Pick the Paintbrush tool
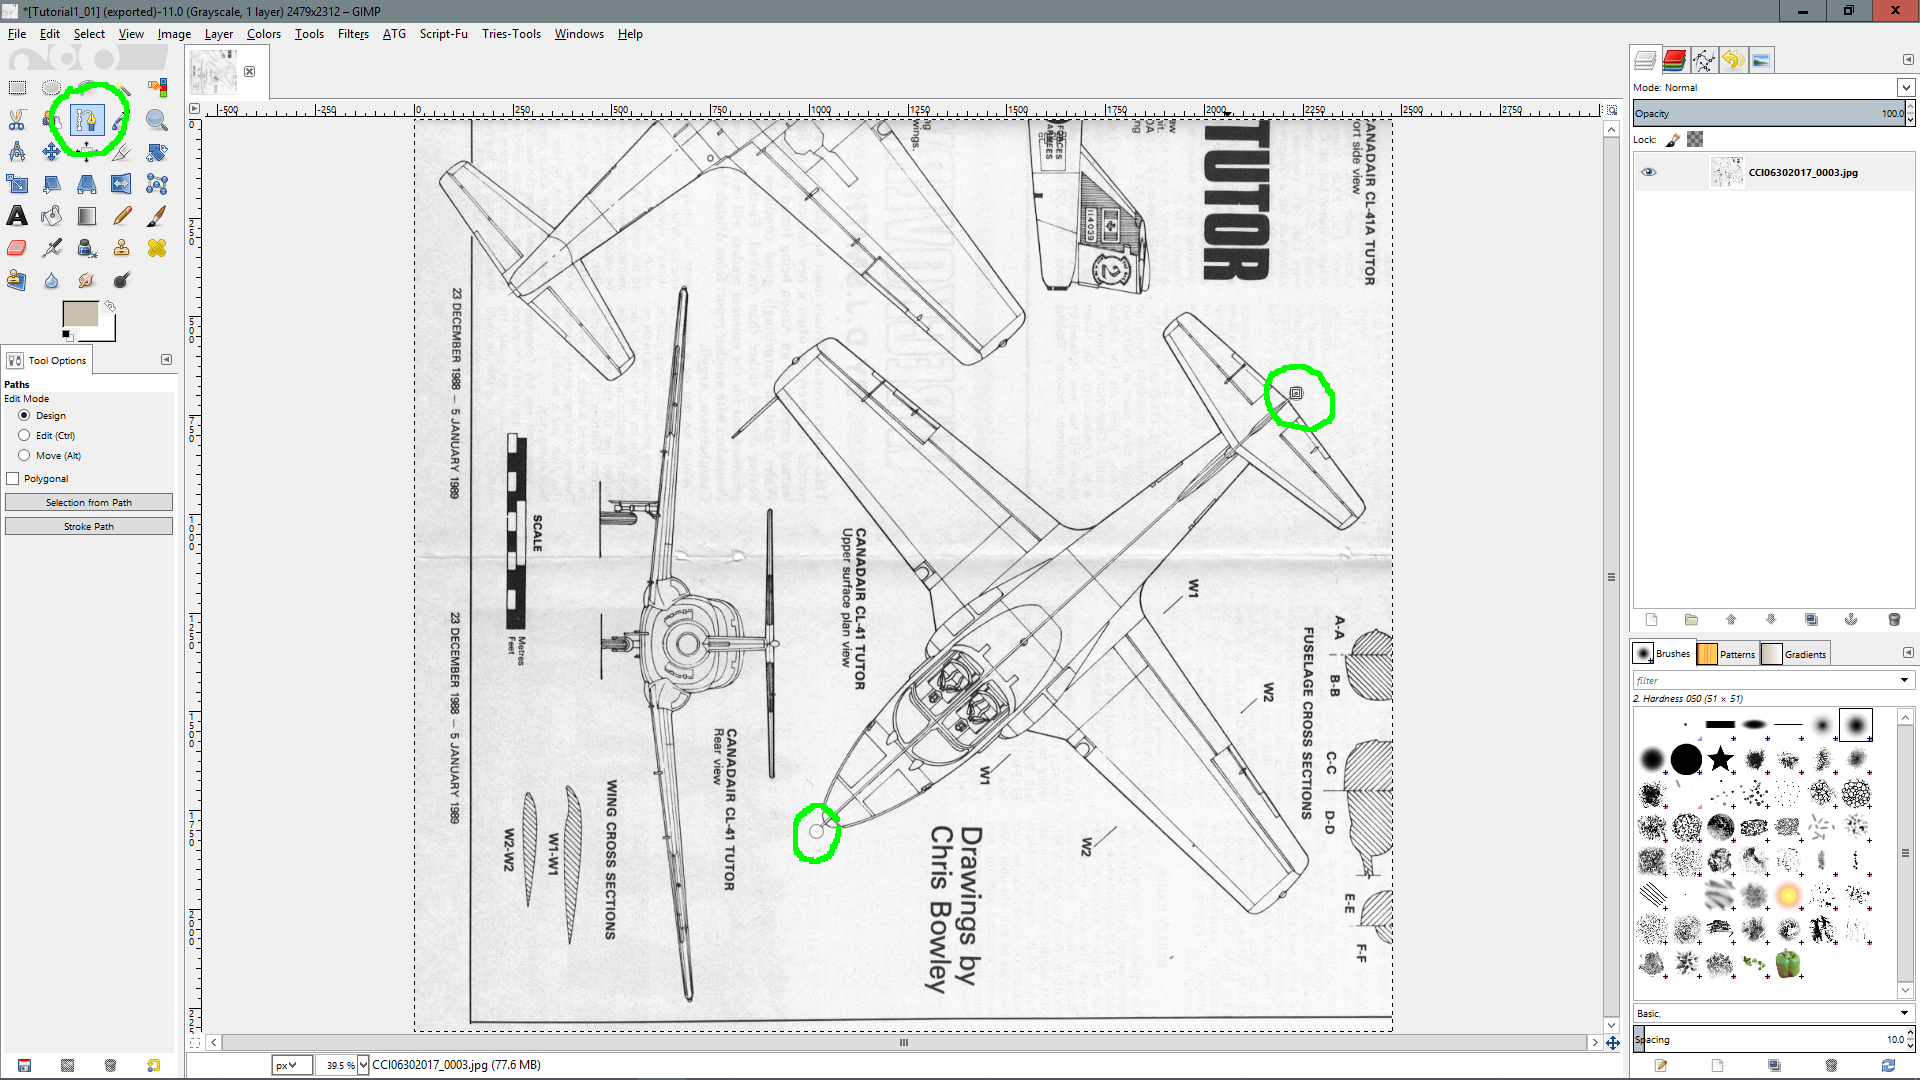 (157, 216)
